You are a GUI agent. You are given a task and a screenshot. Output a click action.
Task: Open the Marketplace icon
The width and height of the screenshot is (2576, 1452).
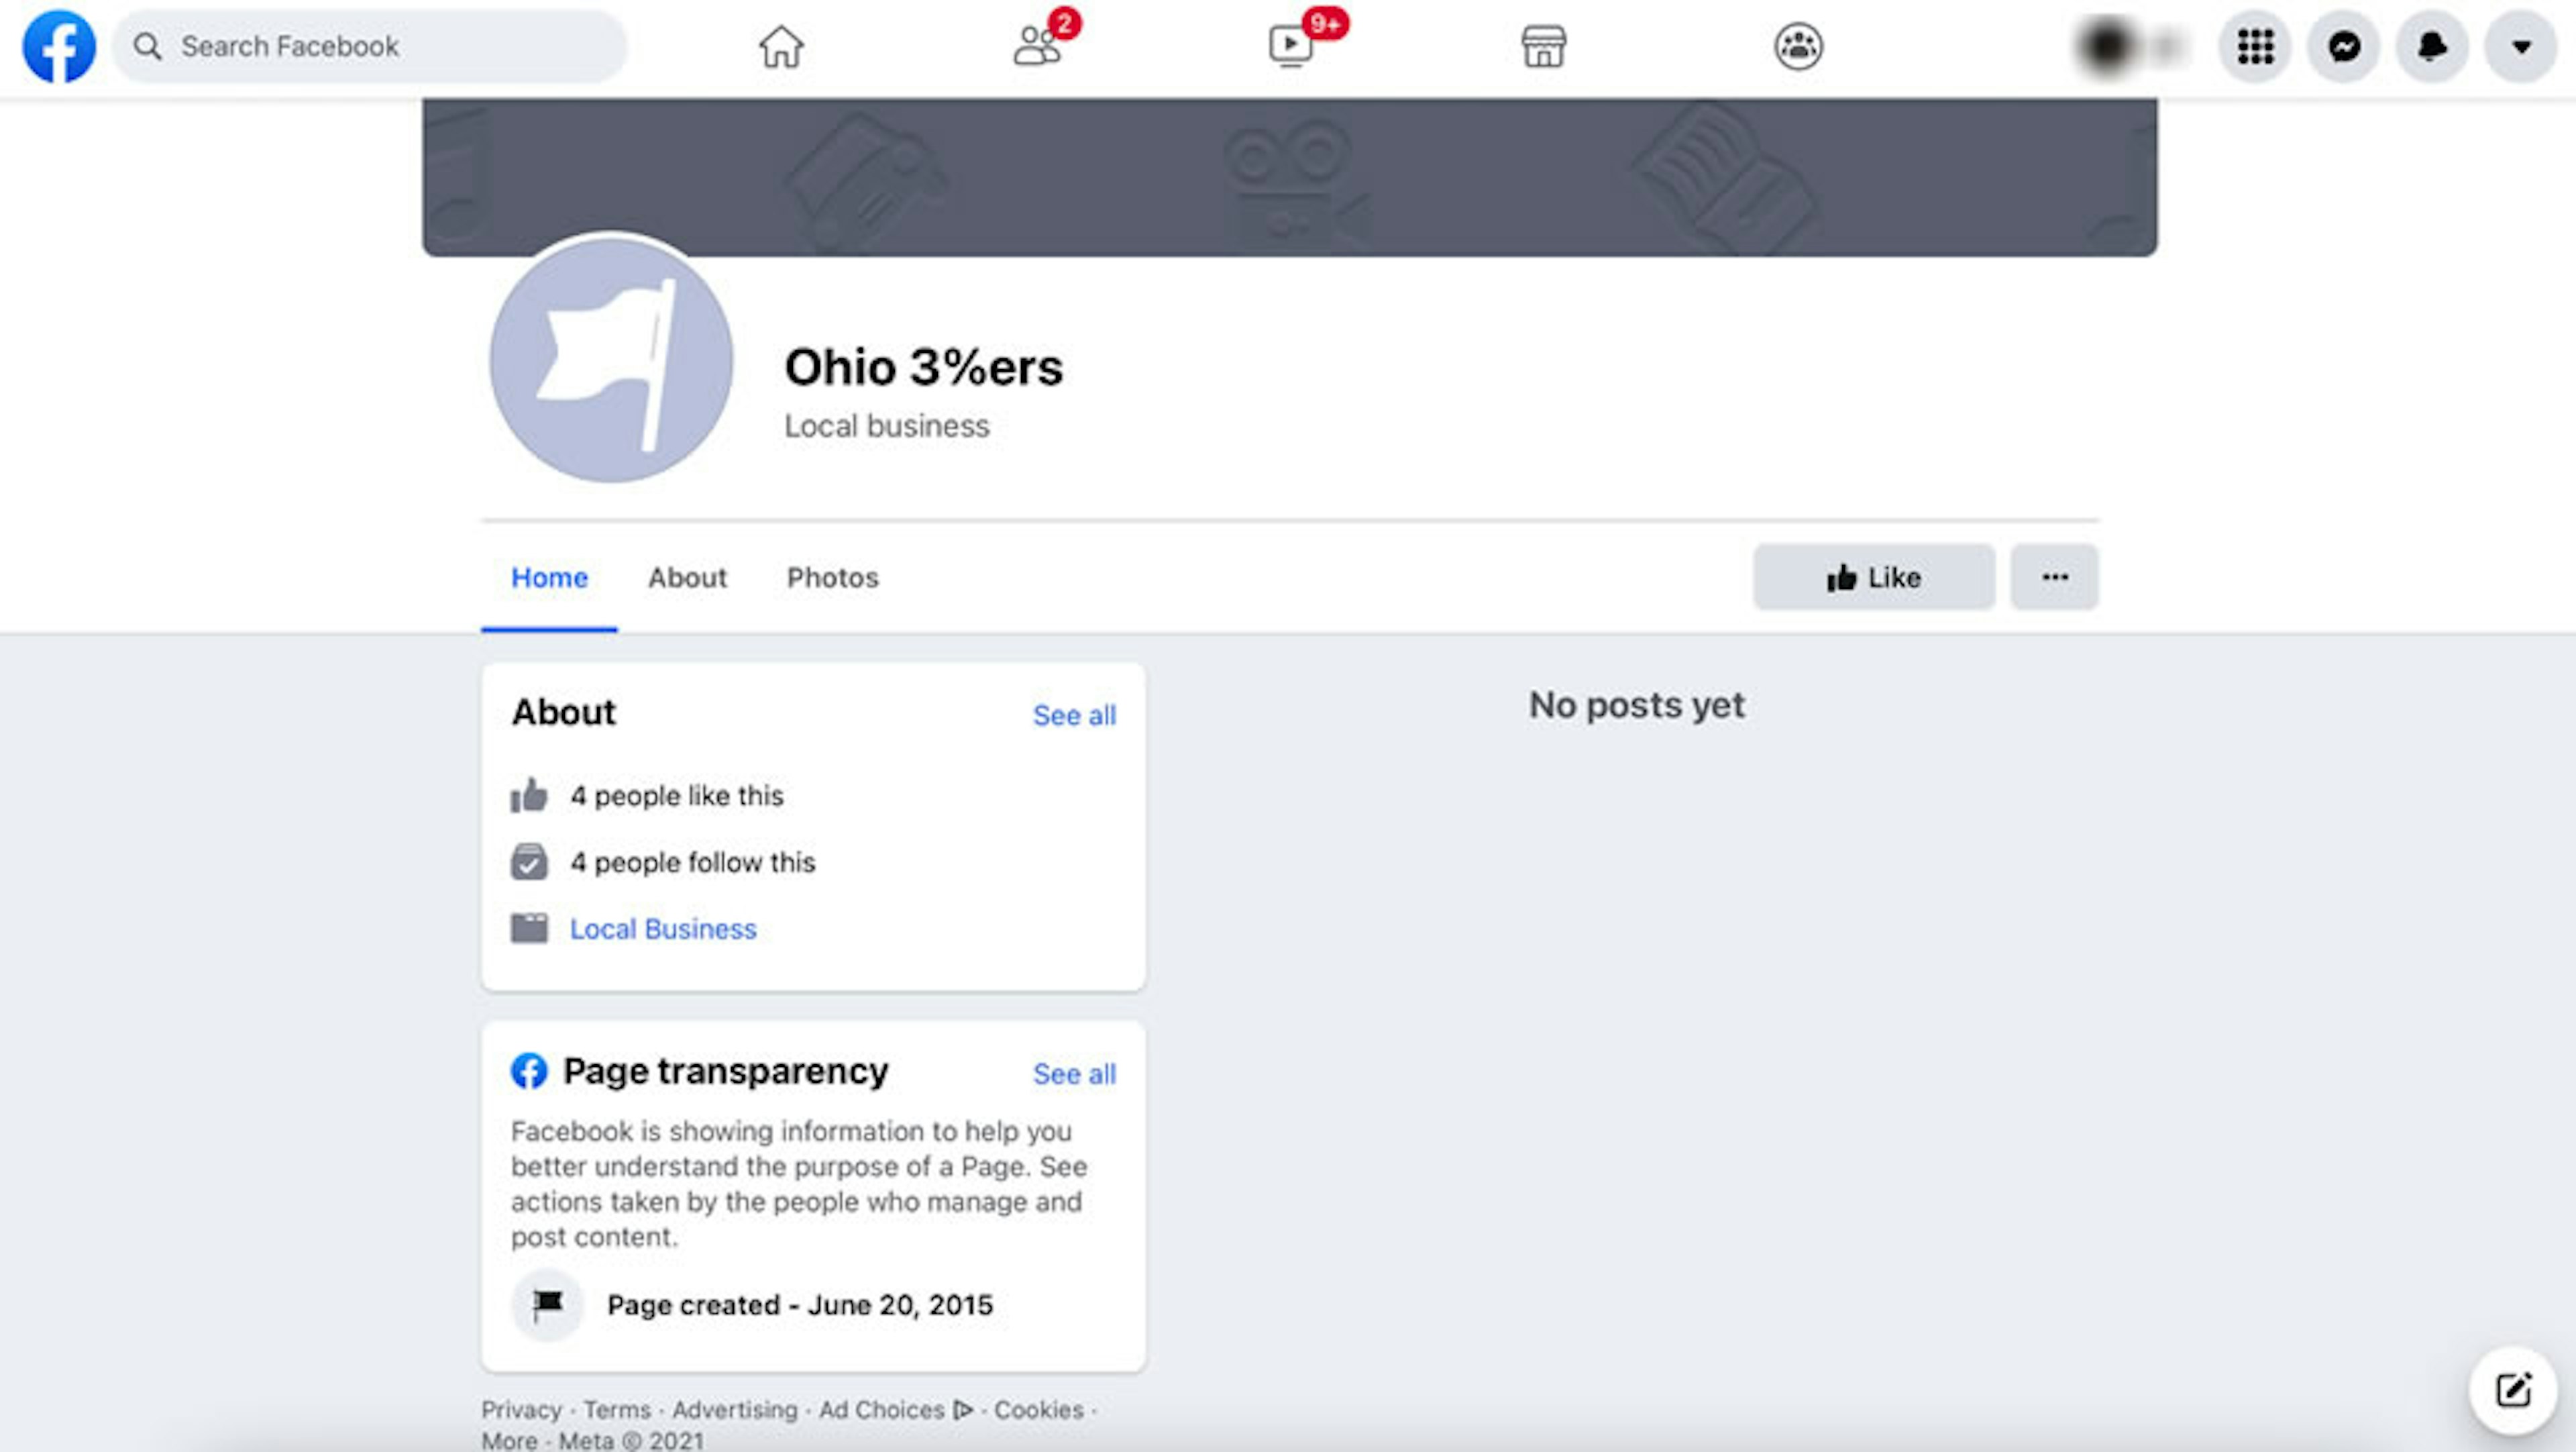click(1544, 46)
